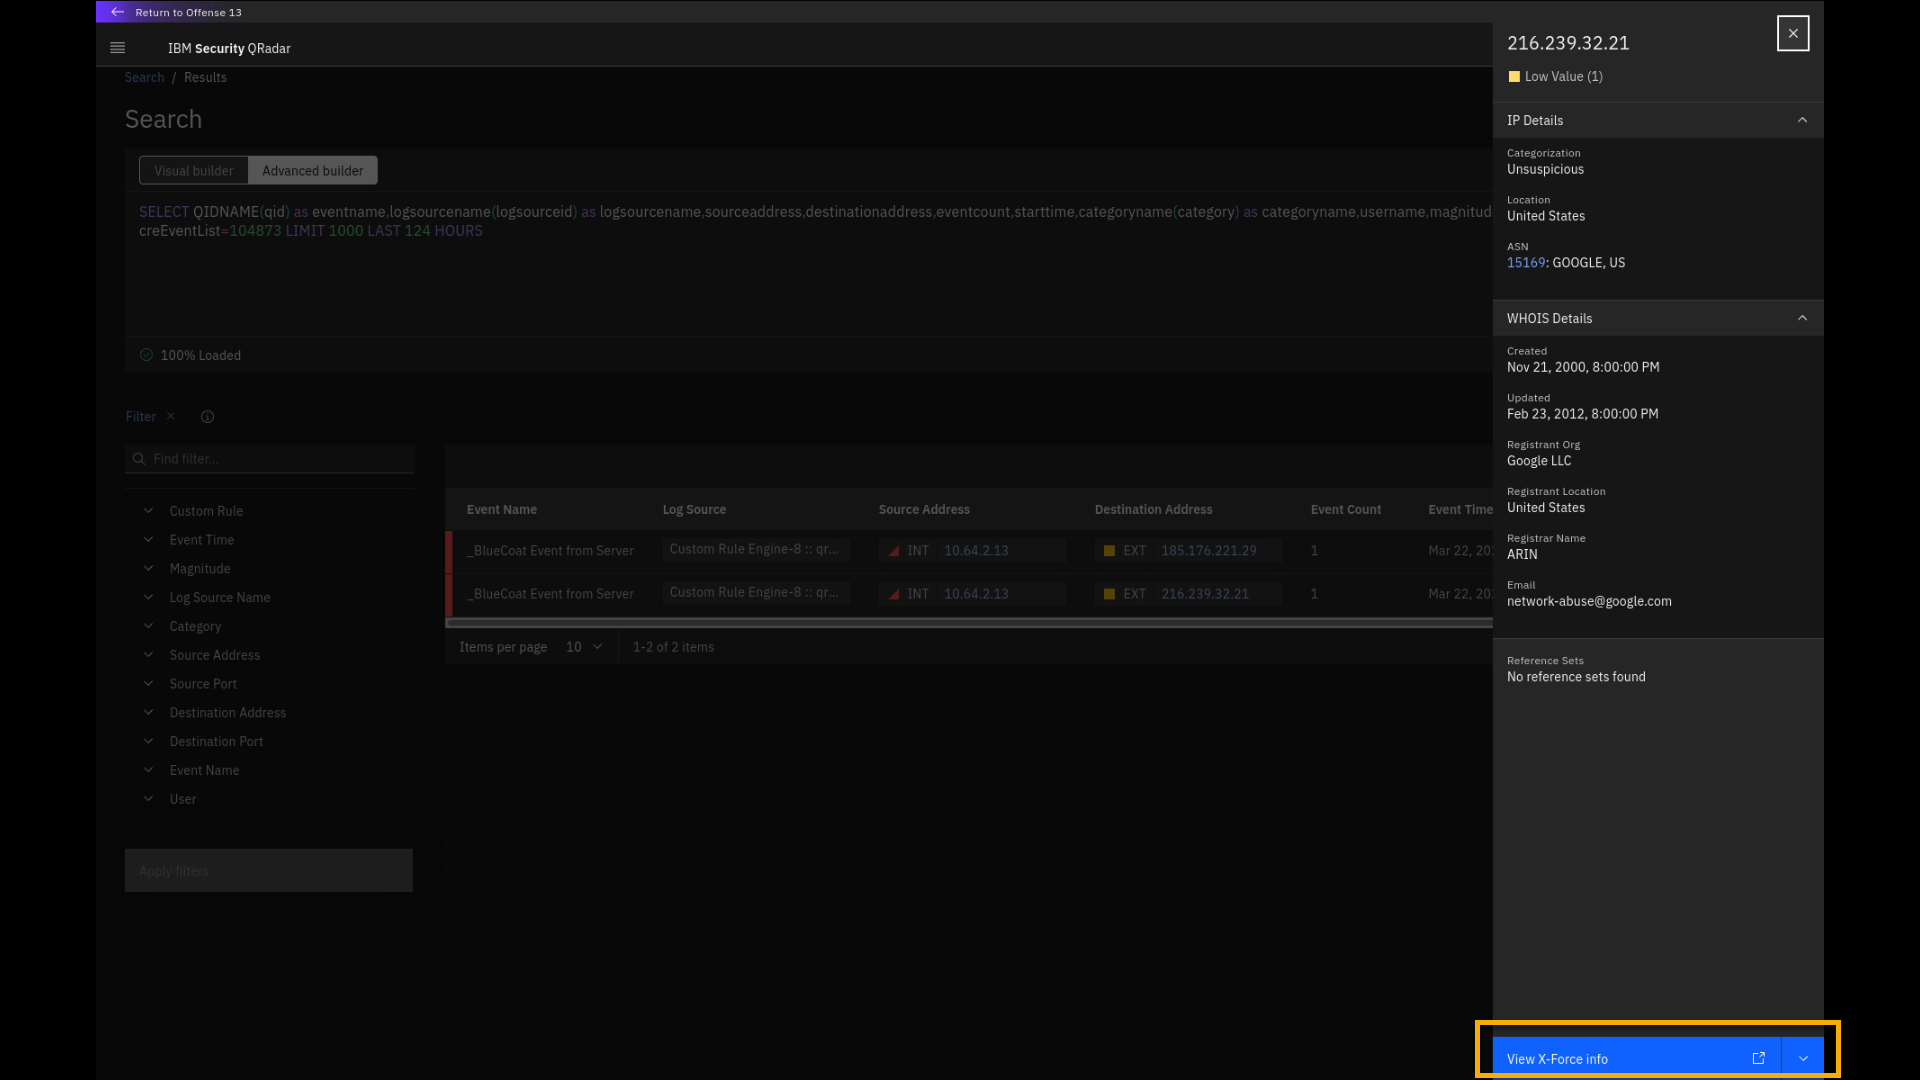1920x1080 pixels.
Task: Click the Find filter input field
Action: pyautogui.click(x=280, y=459)
